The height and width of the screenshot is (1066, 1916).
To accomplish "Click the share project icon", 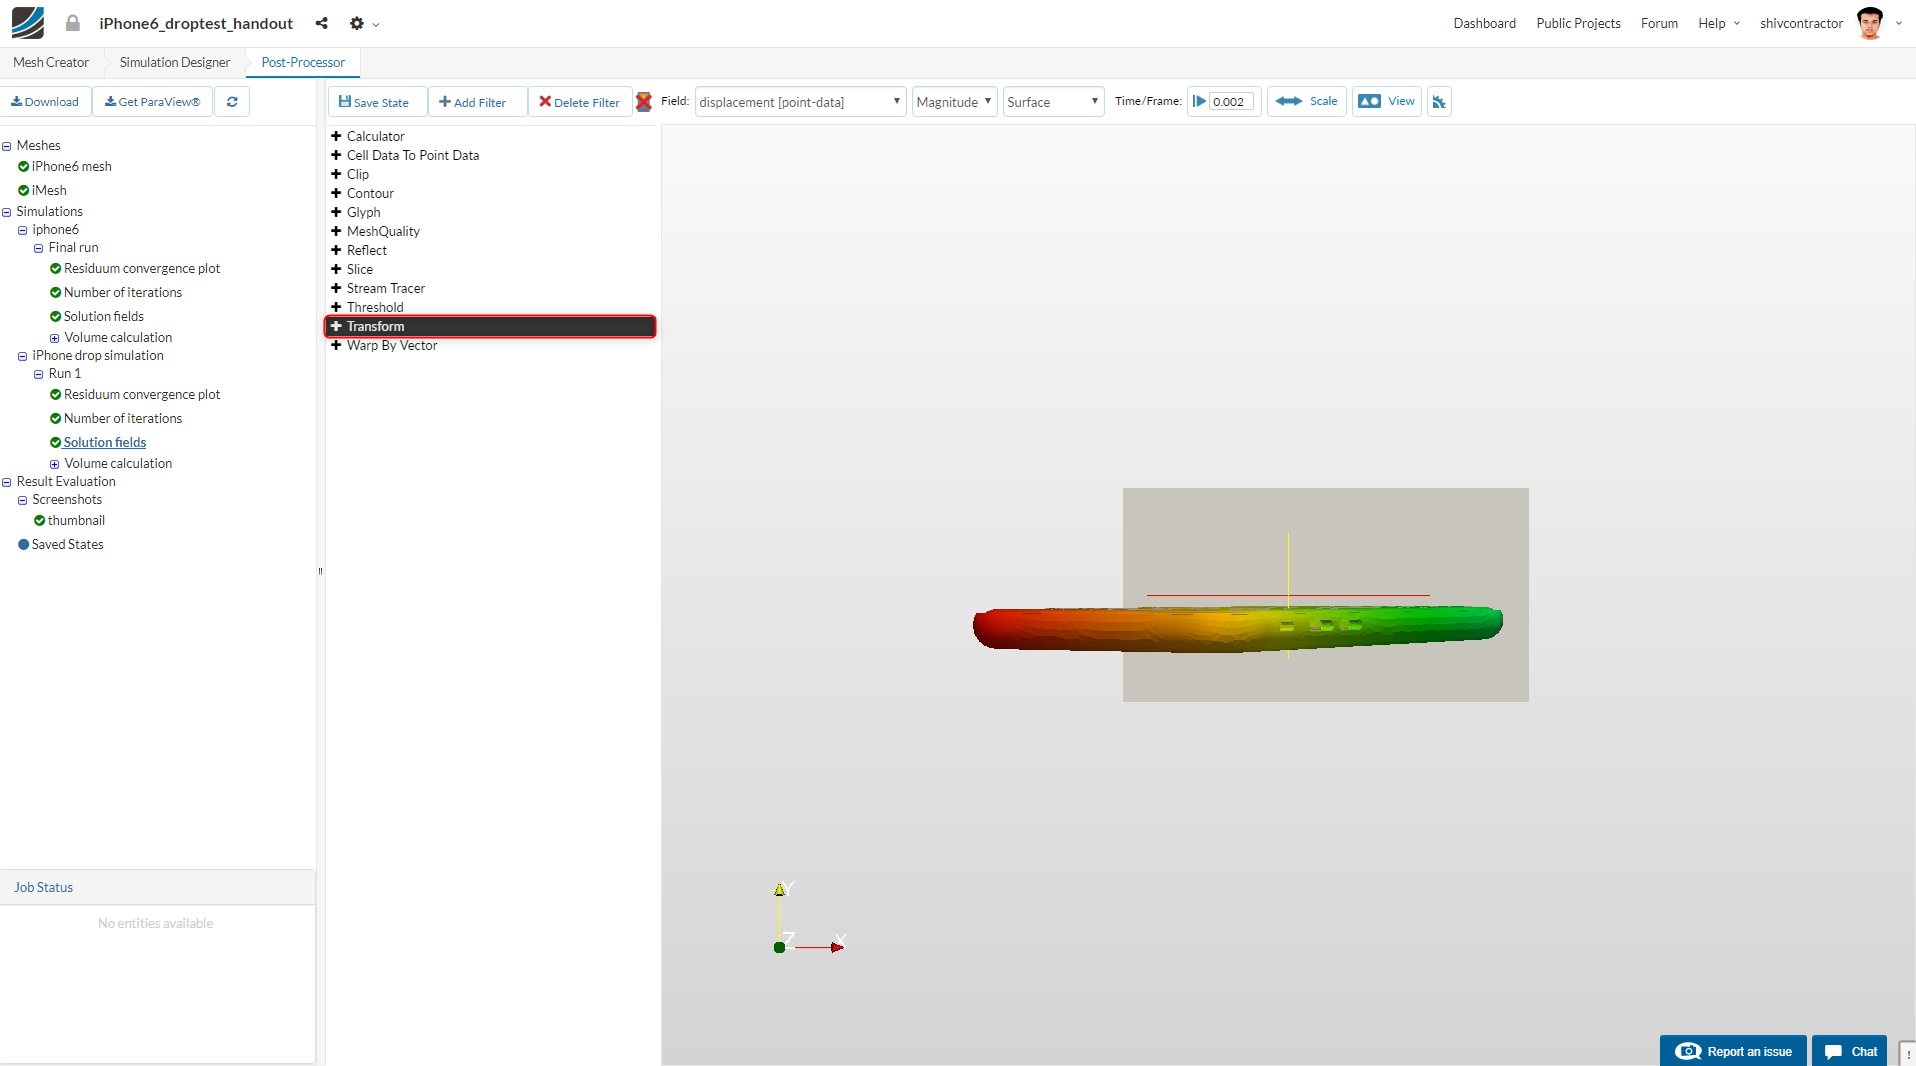I will [x=321, y=23].
